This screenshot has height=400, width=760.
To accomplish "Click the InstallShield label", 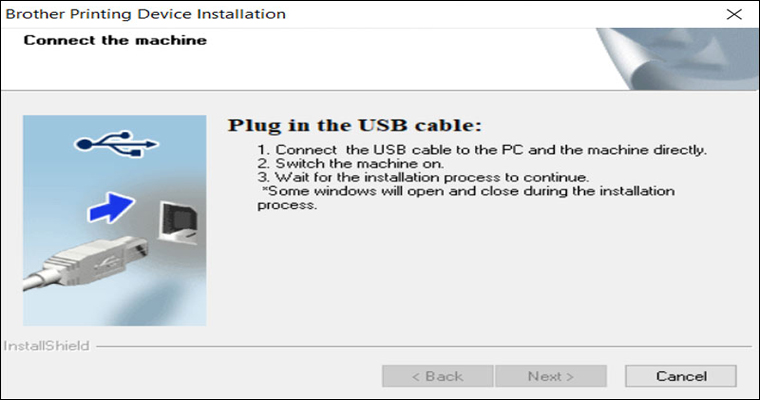I will (x=47, y=346).
